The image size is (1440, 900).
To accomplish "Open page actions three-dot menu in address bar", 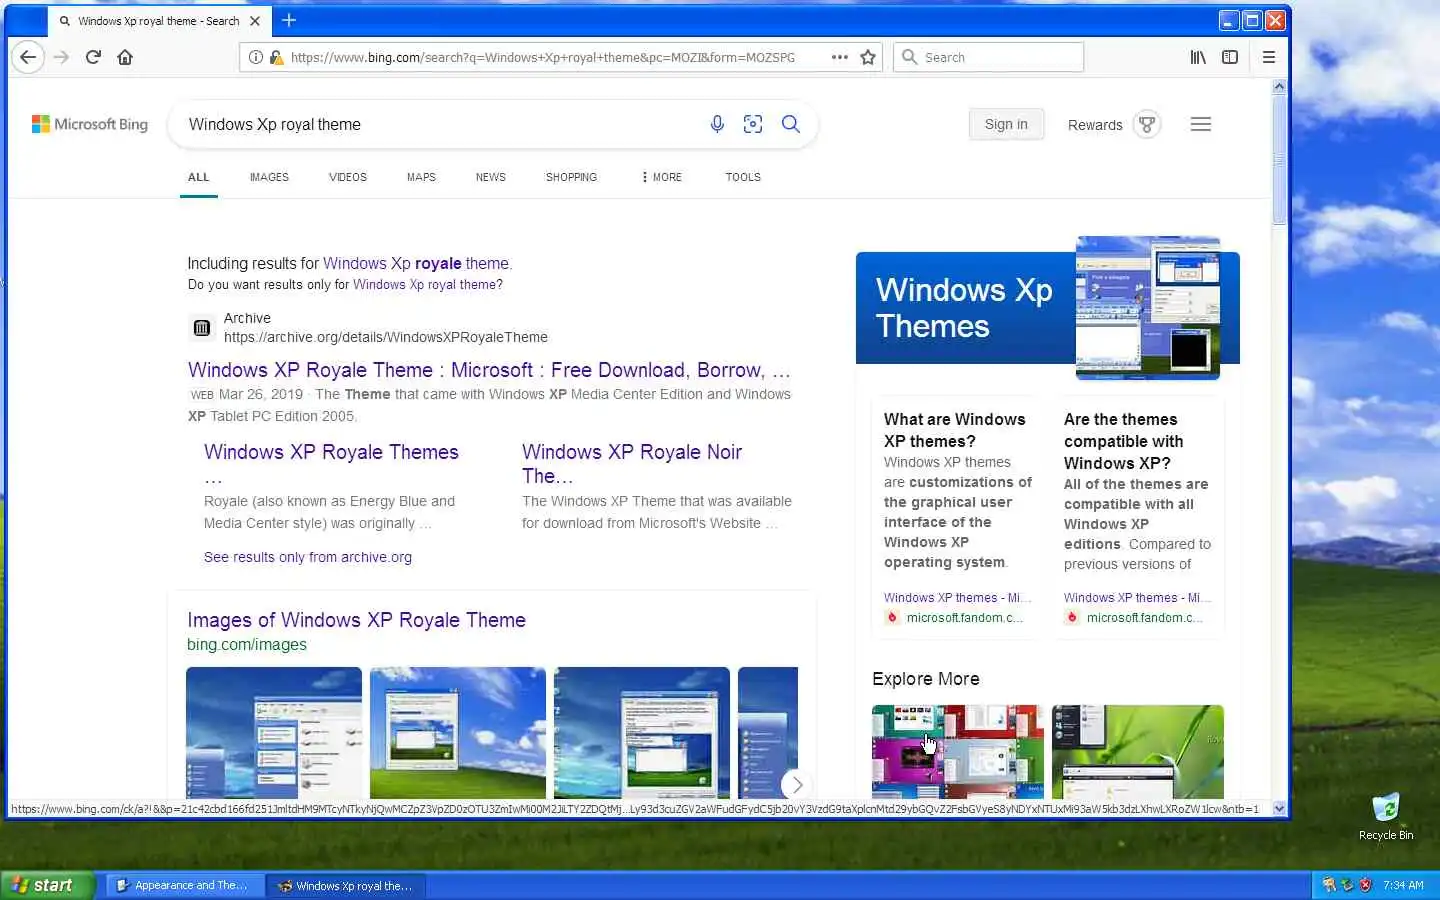I will tap(840, 57).
